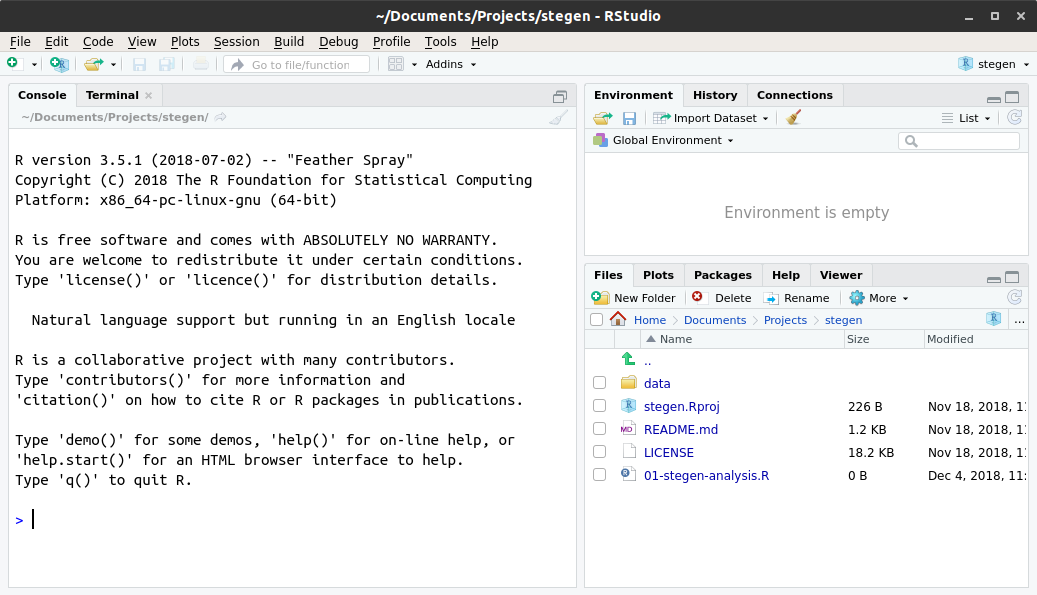Open the Global Environment dropdown
Viewport: 1037px width, 595px height.
coord(664,140)
